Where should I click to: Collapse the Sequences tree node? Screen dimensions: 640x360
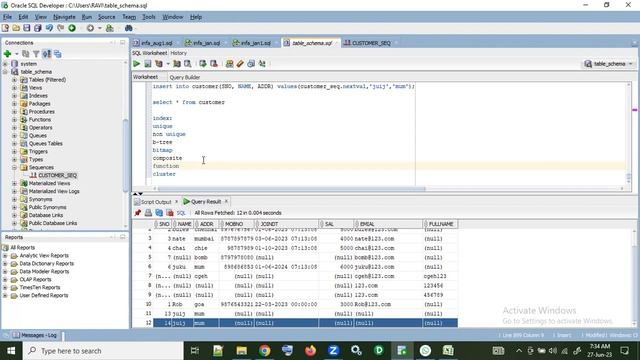pyautogui.click(x=14, y=167)
